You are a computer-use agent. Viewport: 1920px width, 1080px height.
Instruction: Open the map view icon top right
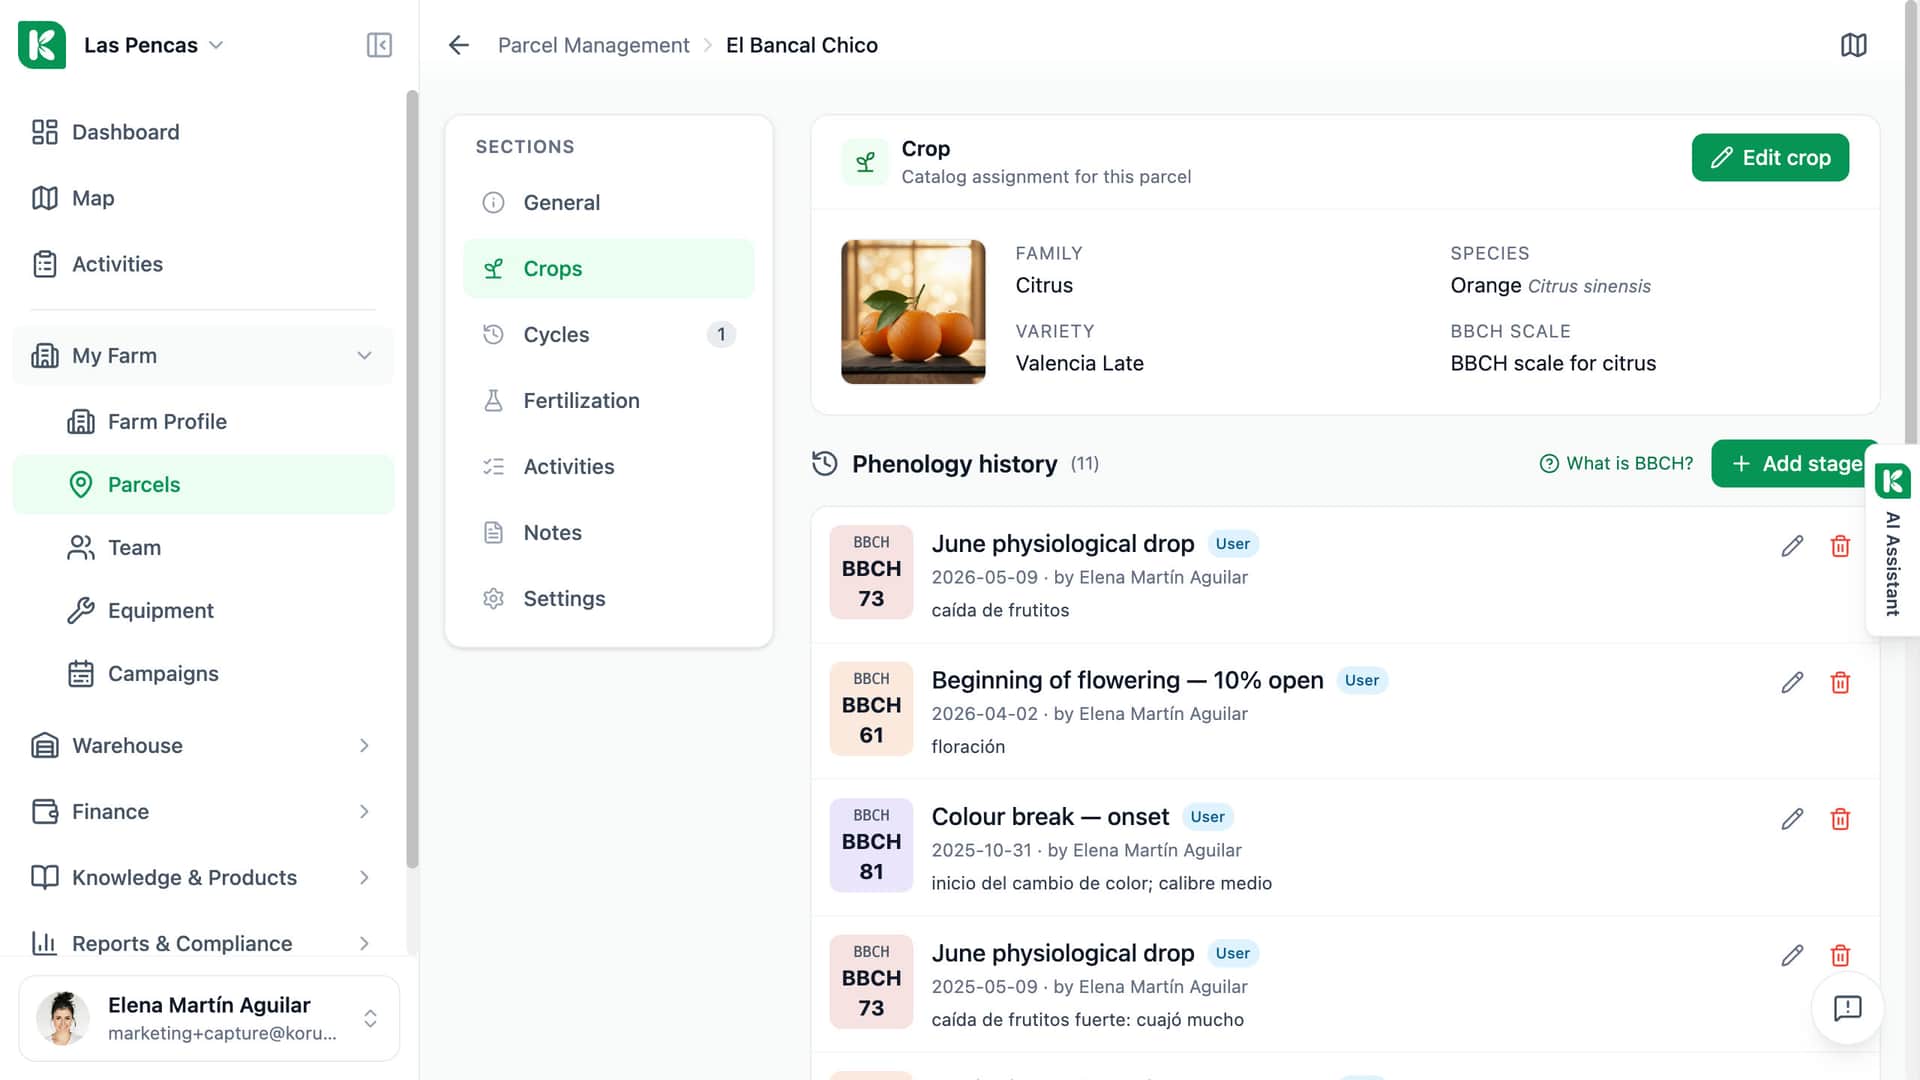[x=1853, y=45]
